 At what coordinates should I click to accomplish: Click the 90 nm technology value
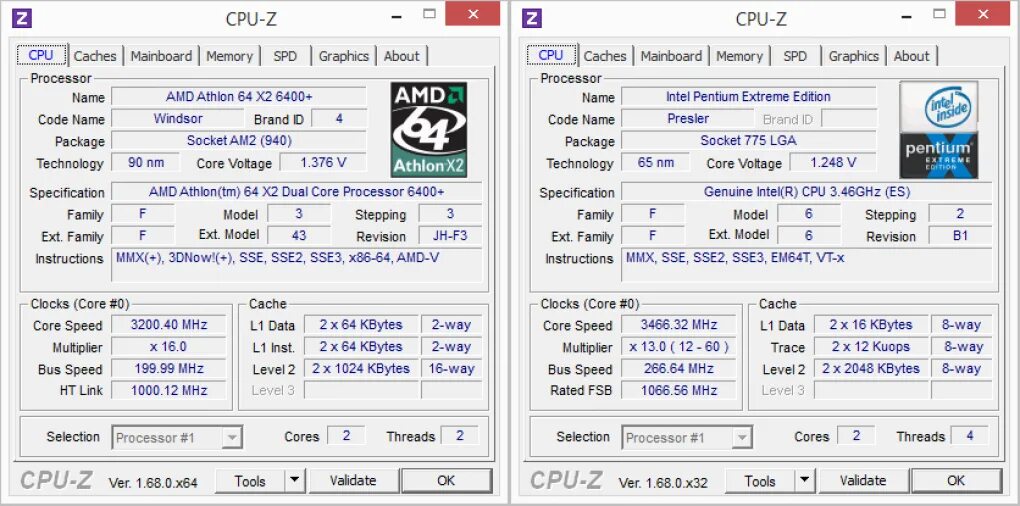click(x=146, y=163)
